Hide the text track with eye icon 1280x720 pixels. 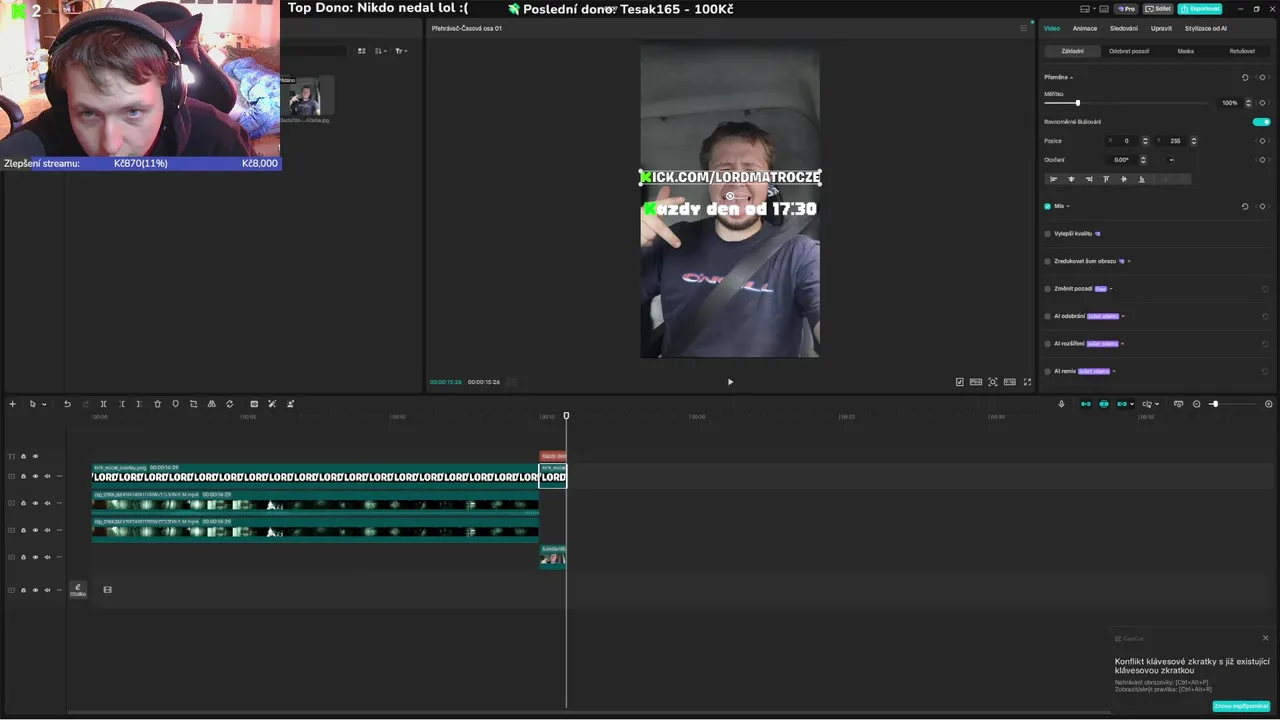click(35, 456)
